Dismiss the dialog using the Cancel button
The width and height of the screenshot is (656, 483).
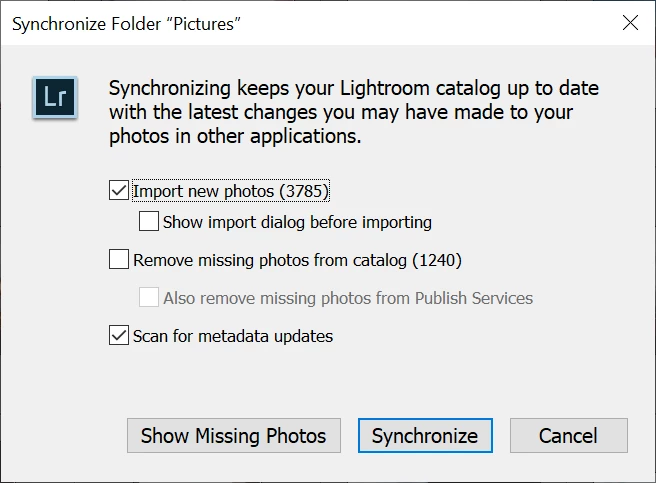[x=568, y=436]
